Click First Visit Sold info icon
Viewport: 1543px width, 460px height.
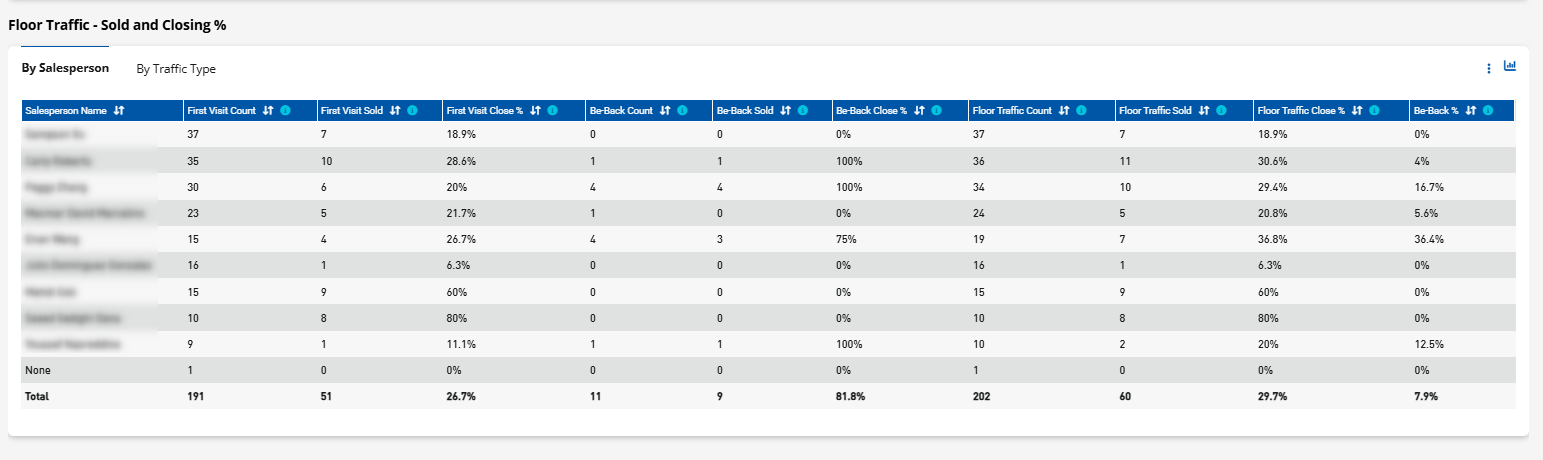tap(412, 111)
